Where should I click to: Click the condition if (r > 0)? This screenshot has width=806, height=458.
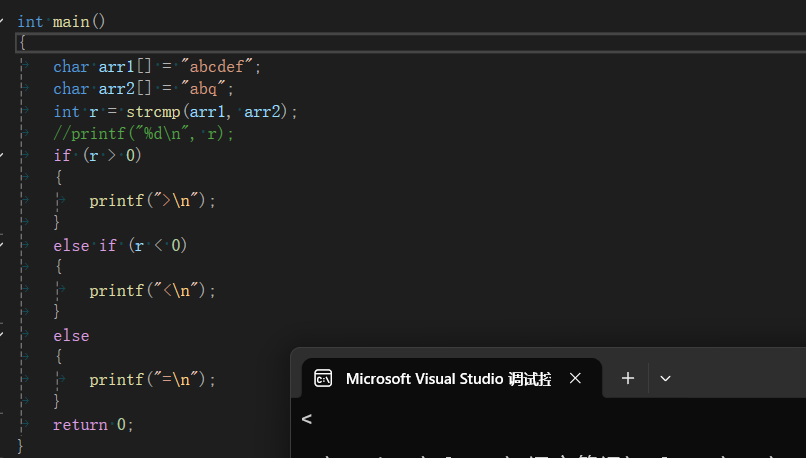[x=97, y=155]
